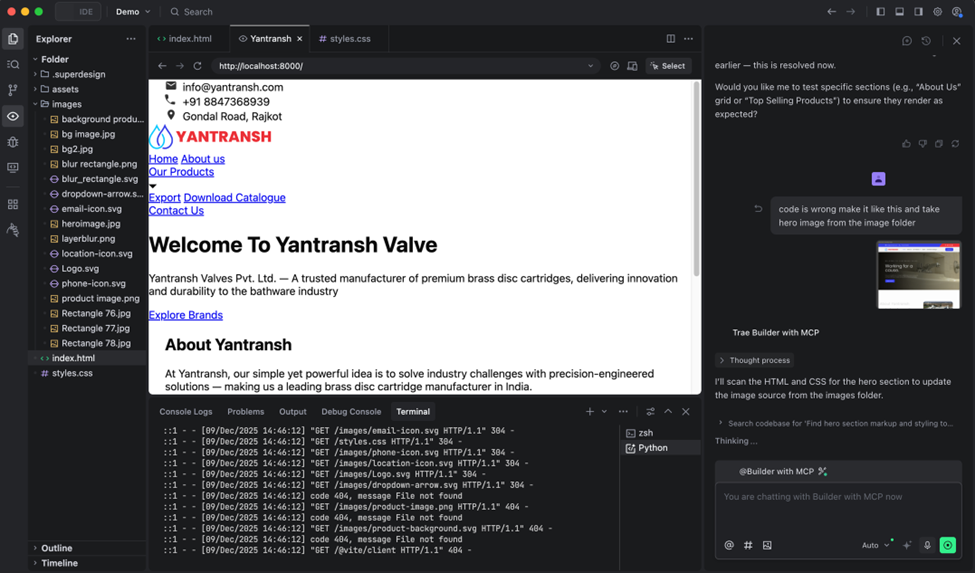Click the Explore Brands link in preview
The height and width of the screenshot is (573, 975).
click(185, 315)
